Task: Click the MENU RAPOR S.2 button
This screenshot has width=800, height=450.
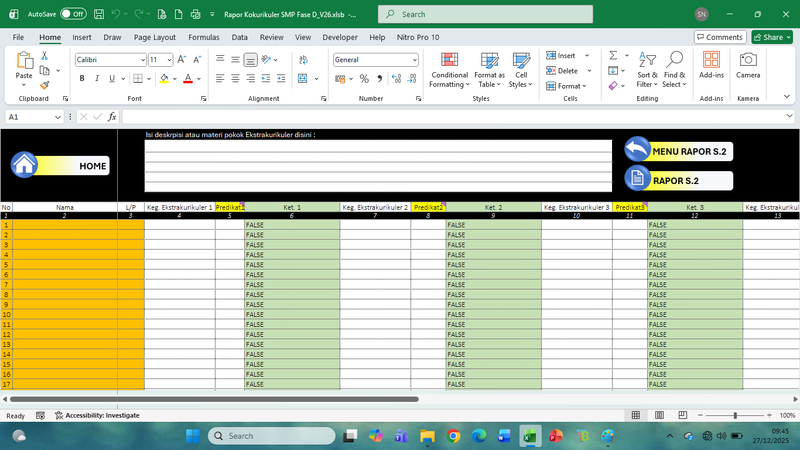Action: (678, 150)
